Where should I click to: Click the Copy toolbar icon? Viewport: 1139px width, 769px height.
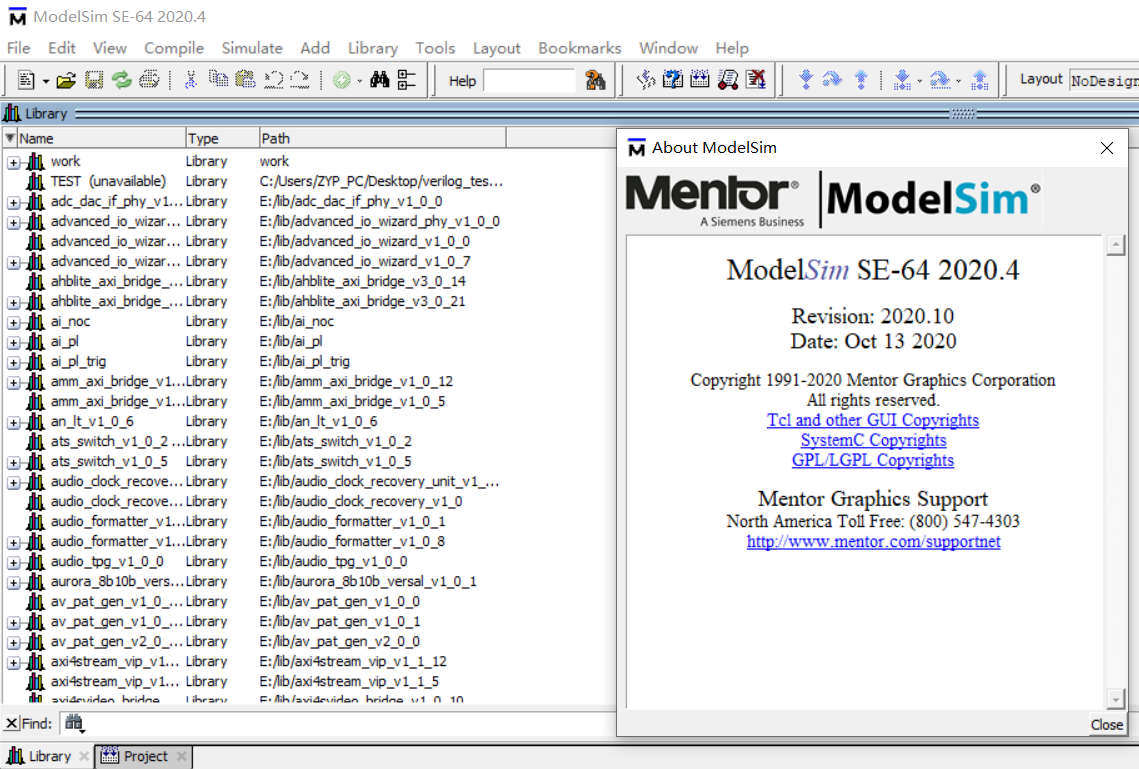coord(218,80)
